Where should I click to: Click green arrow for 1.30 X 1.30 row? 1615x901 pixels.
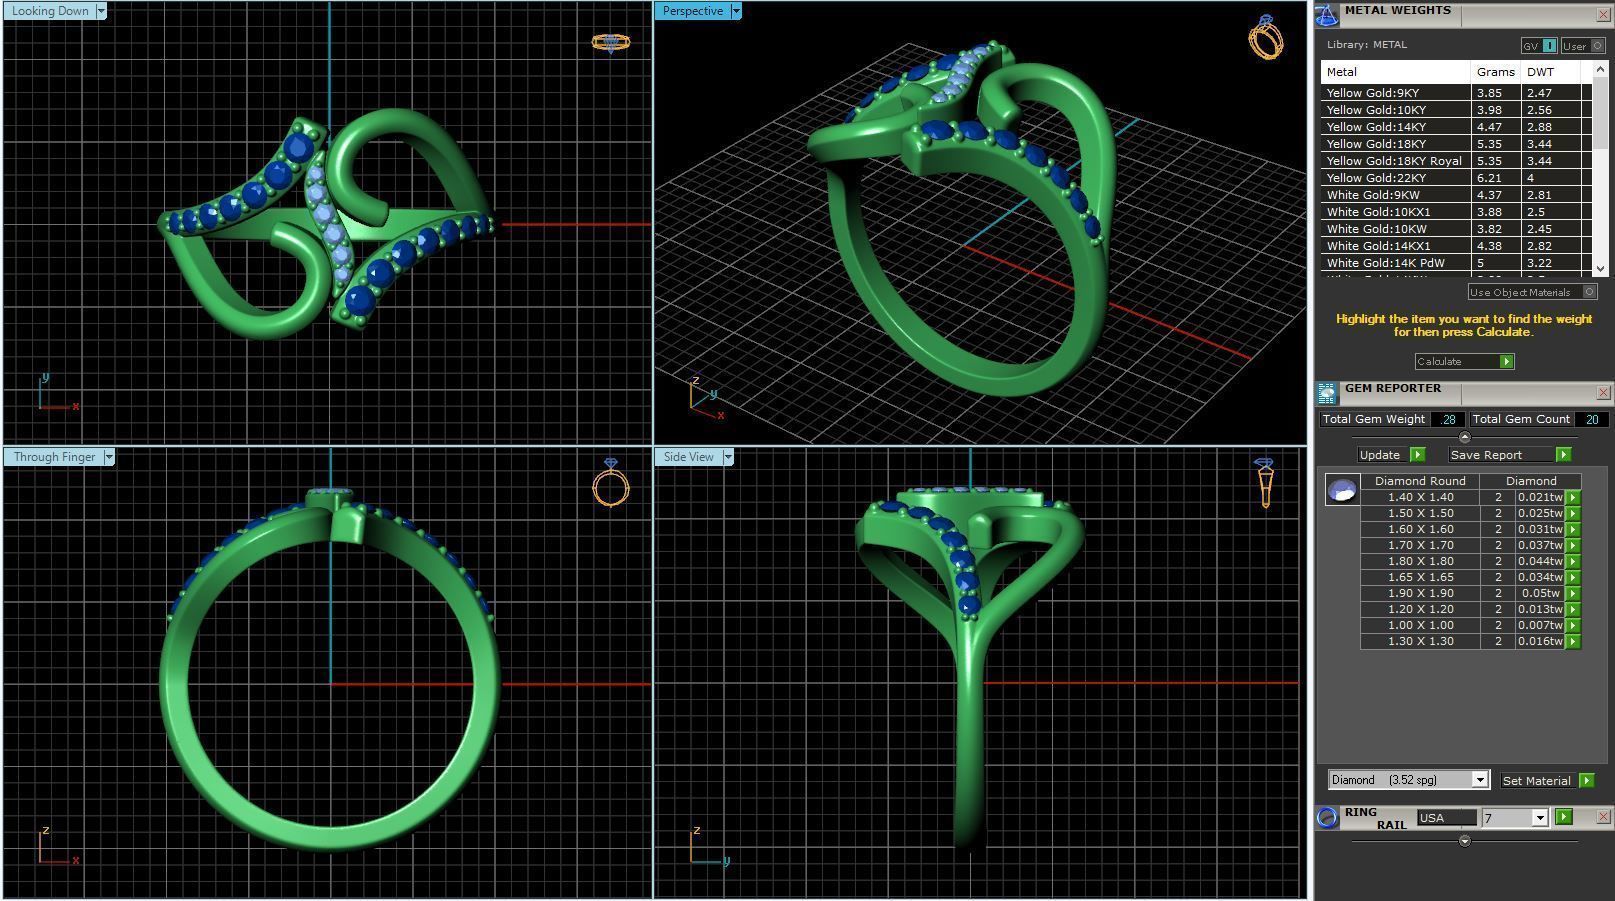point(1573,641)
